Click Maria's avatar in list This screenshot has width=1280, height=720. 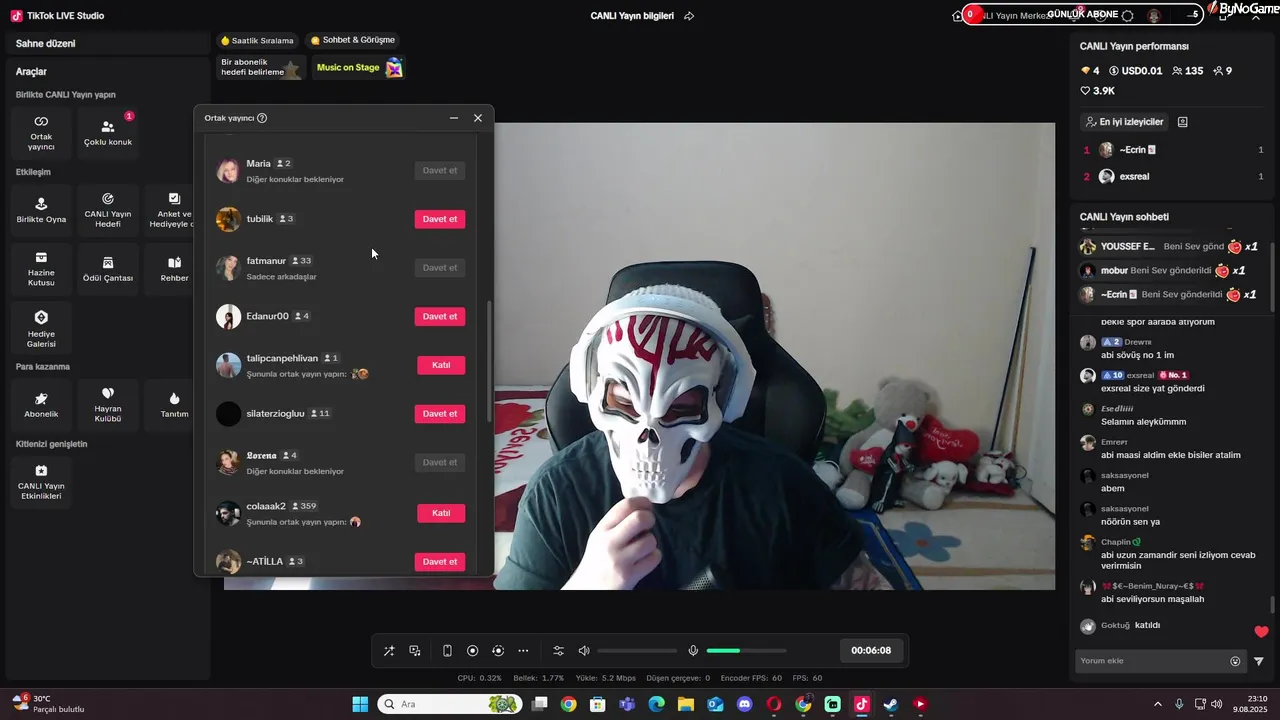(x=228, y=170)
